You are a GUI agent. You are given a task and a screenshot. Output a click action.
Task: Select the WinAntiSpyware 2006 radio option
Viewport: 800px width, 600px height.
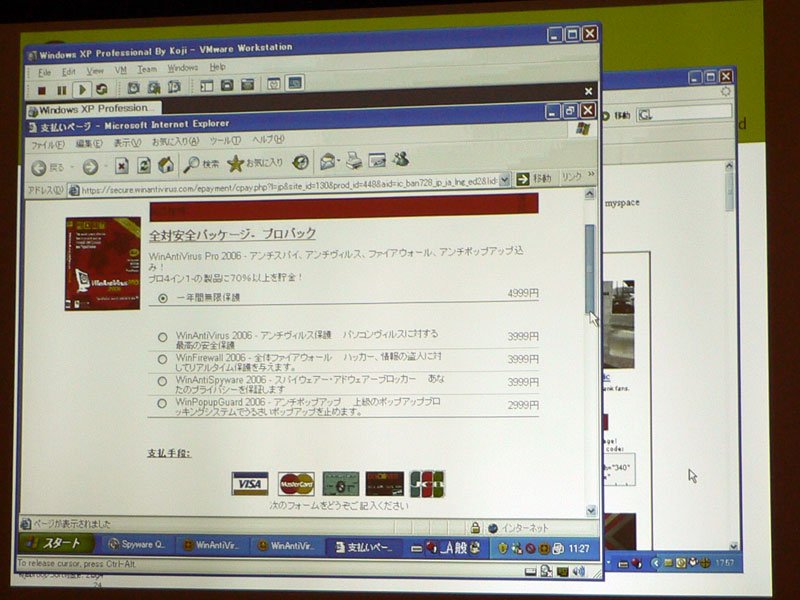162,381
